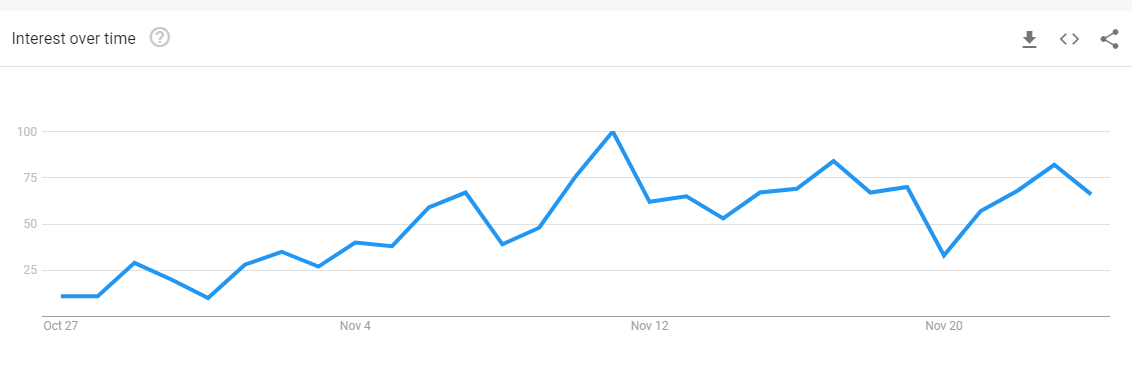Viewport: 1132px width, 368px height.
Task: Click the line's final point at far right
Action: [x=1090, y=194]
